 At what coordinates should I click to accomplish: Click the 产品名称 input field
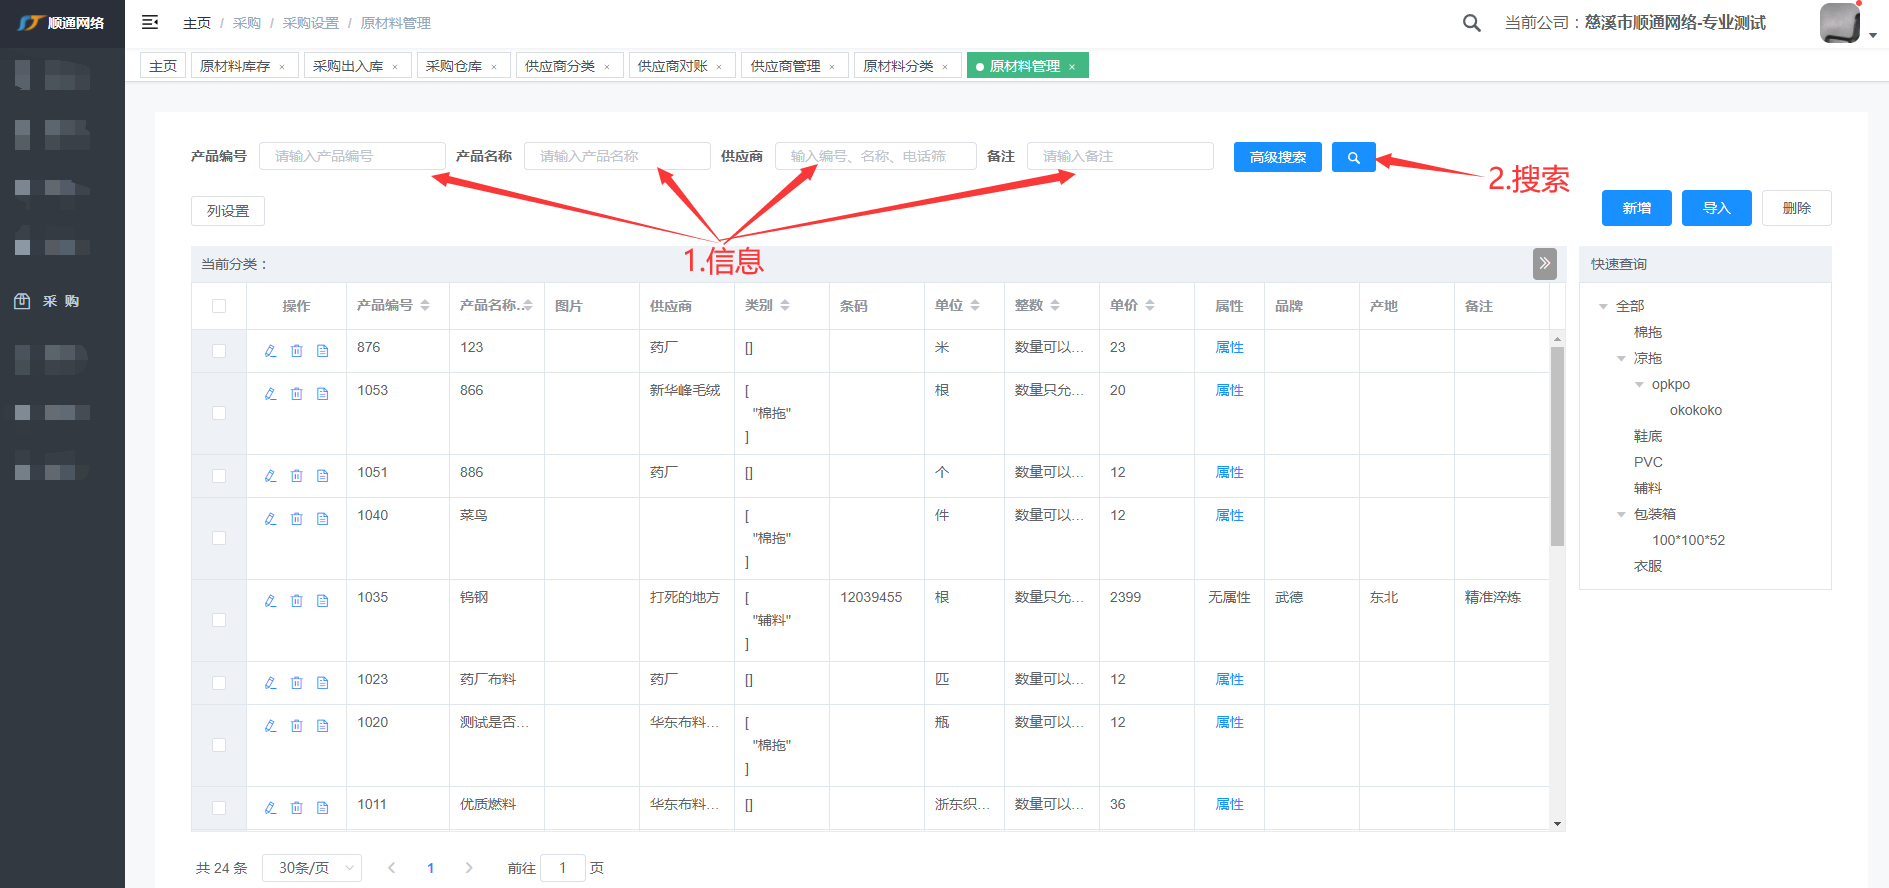point(617,156)
